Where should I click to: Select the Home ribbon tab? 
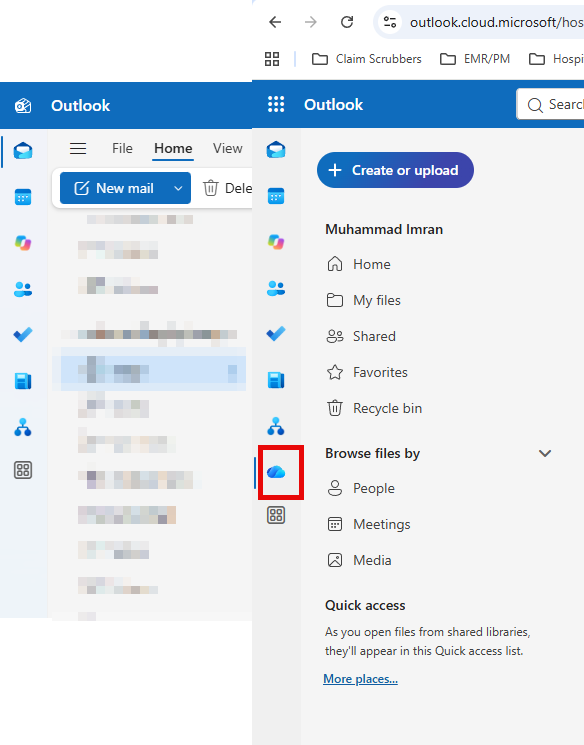(x=173, y=148)
